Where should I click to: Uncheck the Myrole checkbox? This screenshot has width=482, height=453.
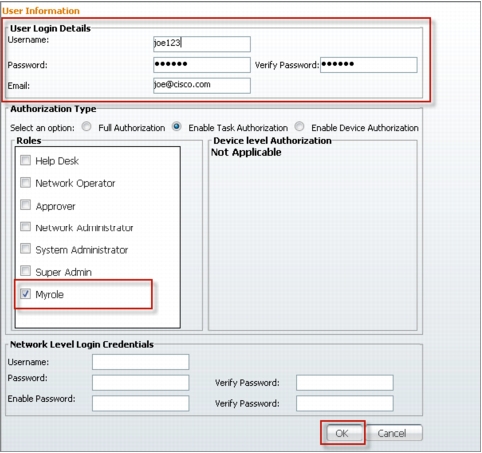[25, 294]
